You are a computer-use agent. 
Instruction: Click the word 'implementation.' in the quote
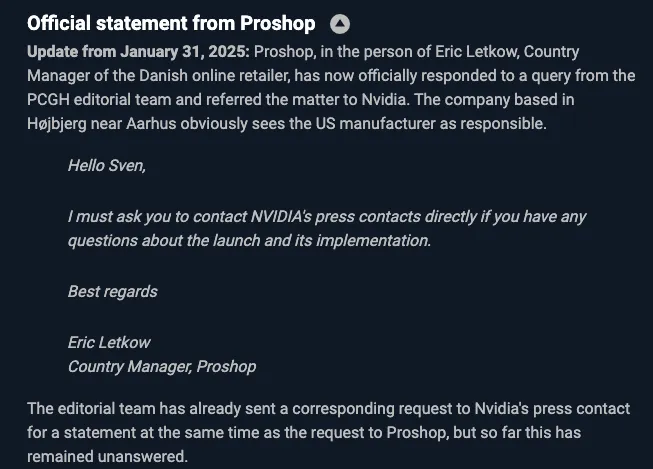pyautogui.click(x=374, y=241)
